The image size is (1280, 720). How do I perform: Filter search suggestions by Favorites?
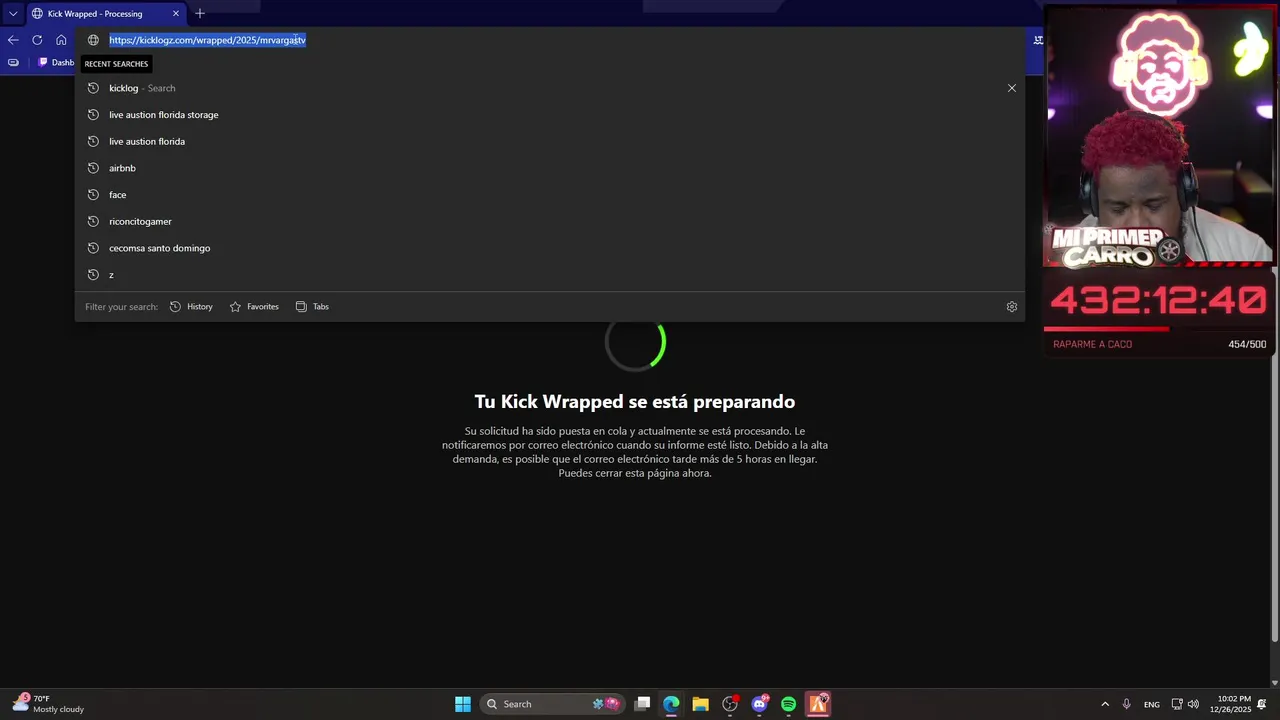[254, 307]
